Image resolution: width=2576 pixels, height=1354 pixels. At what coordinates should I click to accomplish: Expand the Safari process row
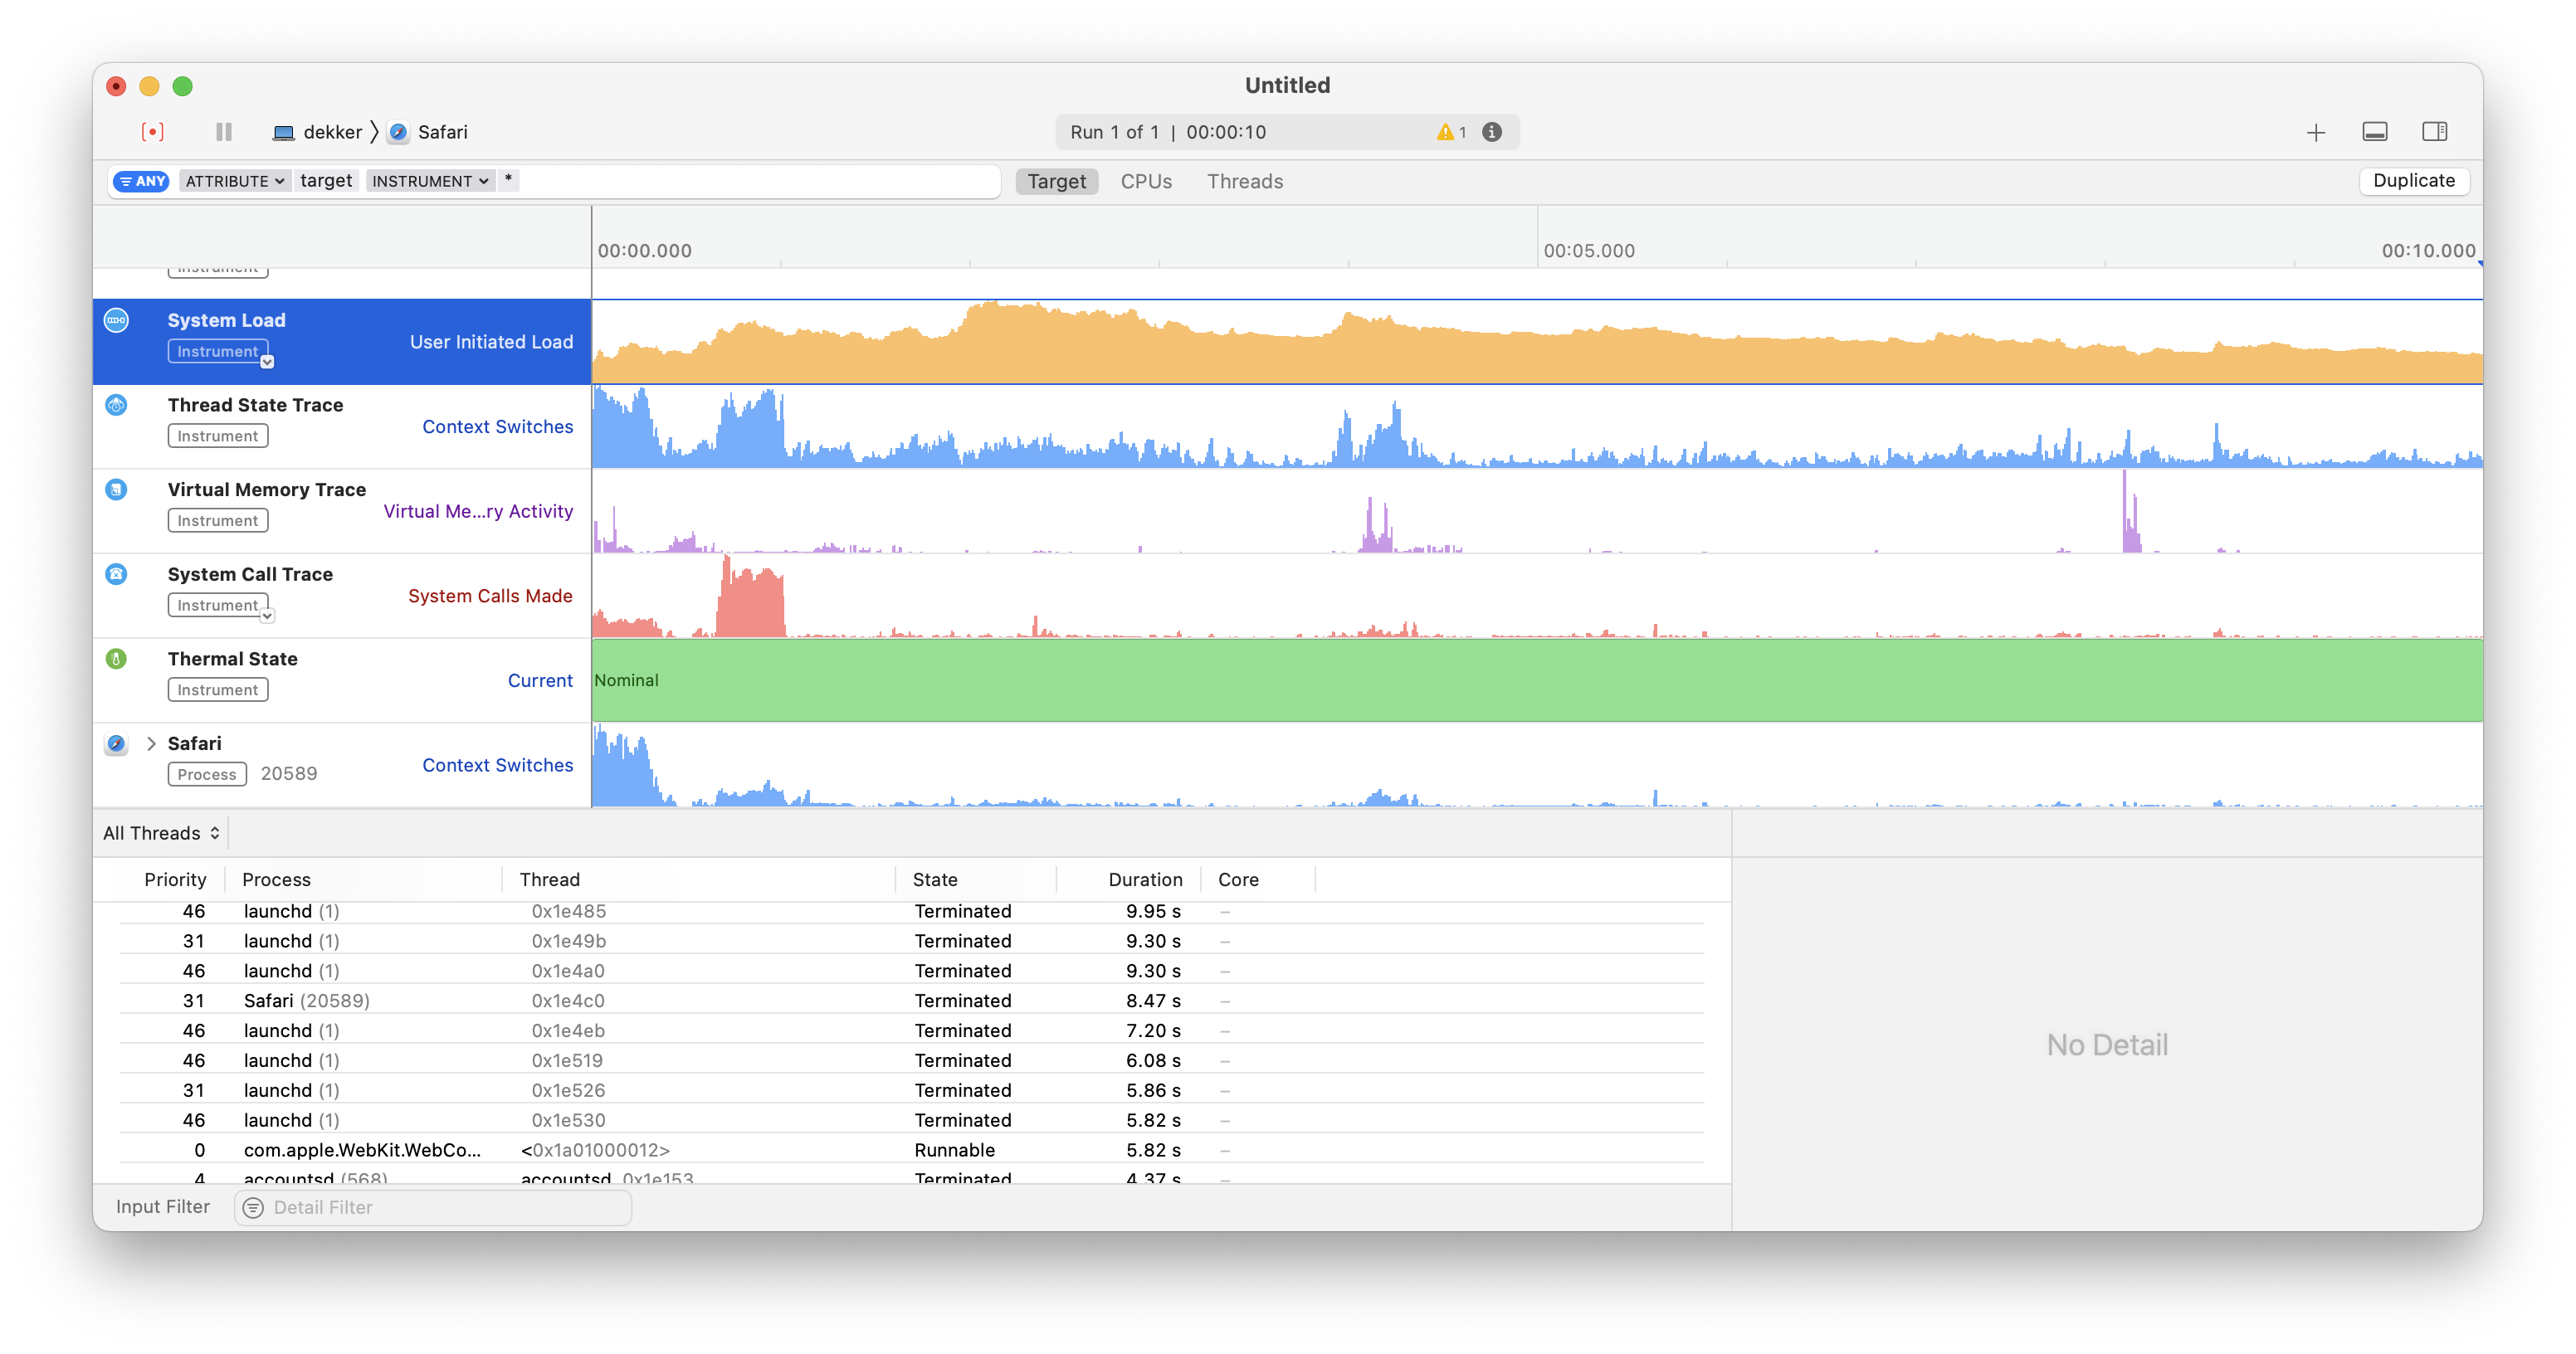tap(151, 743)
